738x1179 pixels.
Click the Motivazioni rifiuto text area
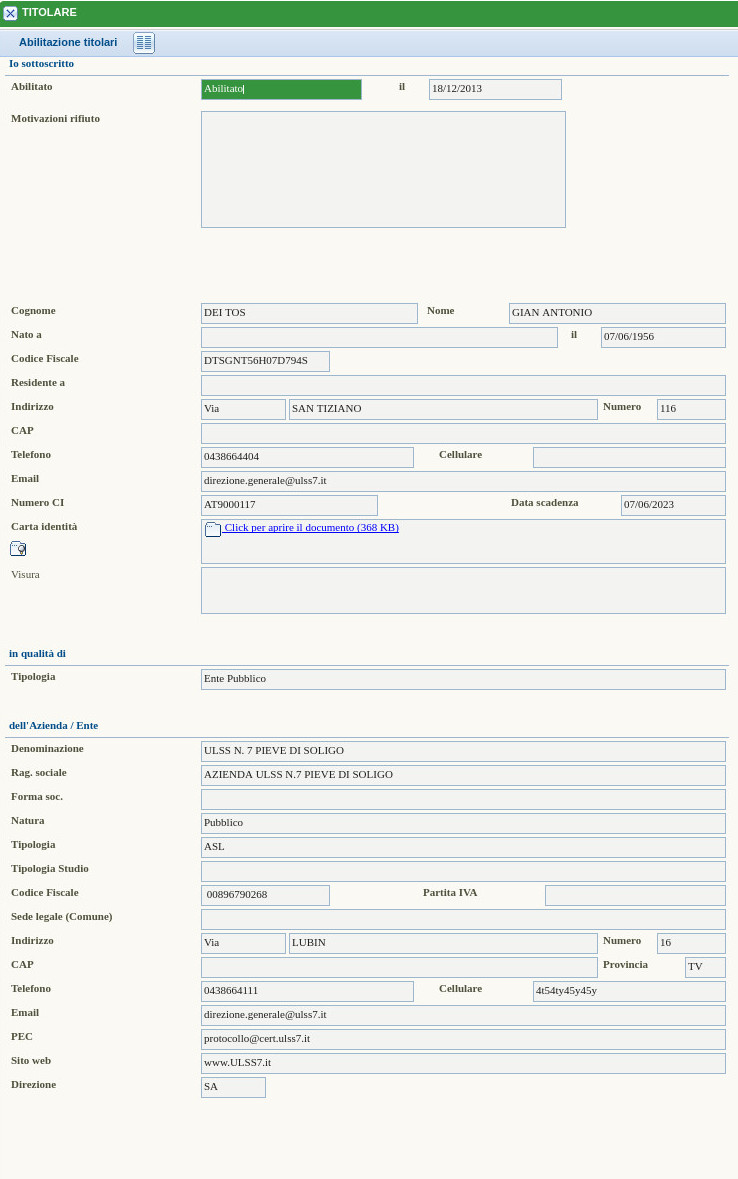coord(383,169)
